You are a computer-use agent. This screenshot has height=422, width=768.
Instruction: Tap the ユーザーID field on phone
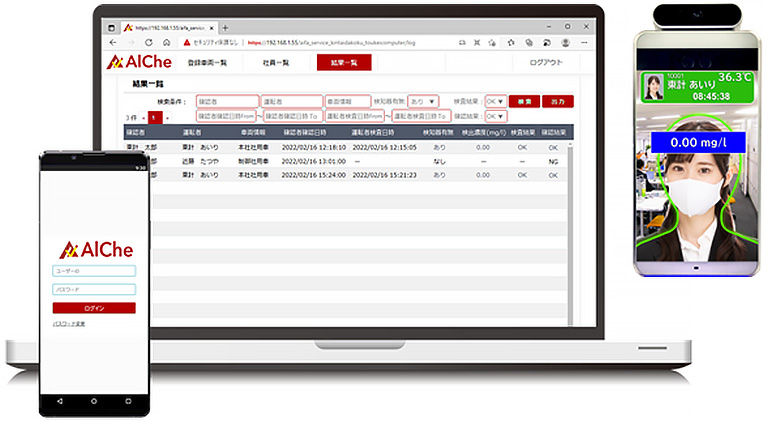pos(94,270)
